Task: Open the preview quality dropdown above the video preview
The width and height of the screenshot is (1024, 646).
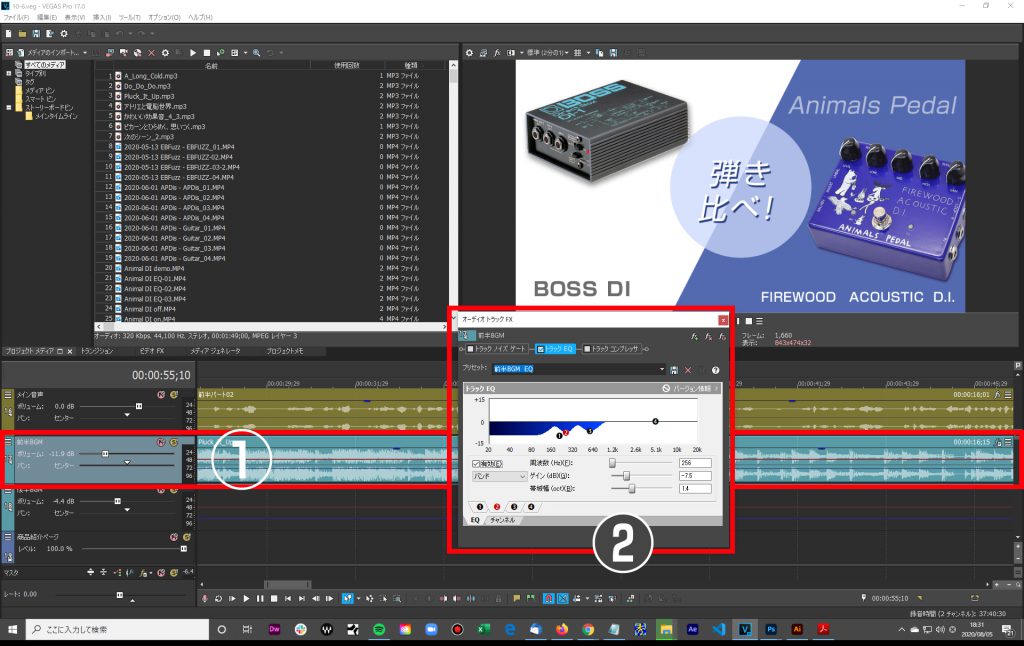Action: [548, 53]
